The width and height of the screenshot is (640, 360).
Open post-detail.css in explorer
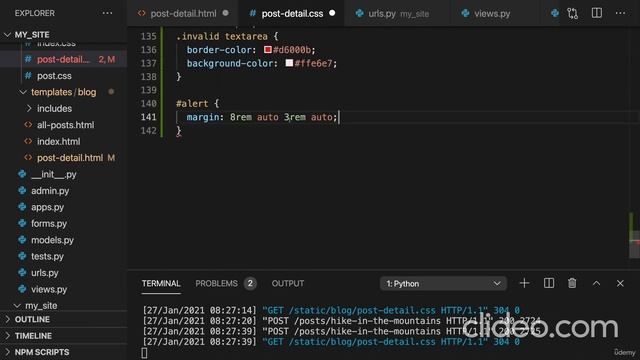63,59
